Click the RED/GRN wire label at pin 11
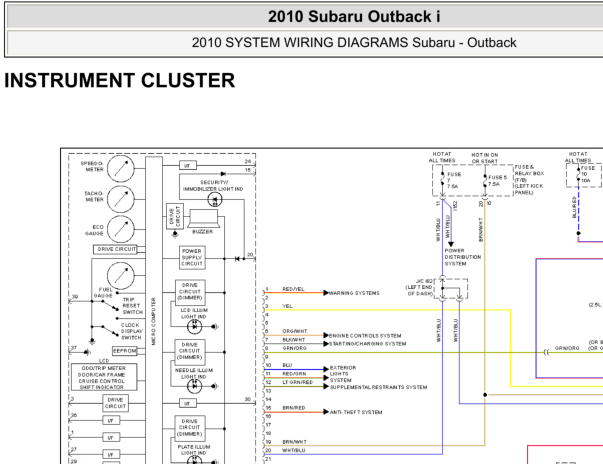Viewport: 603px width, 464px height. point(294,373)
